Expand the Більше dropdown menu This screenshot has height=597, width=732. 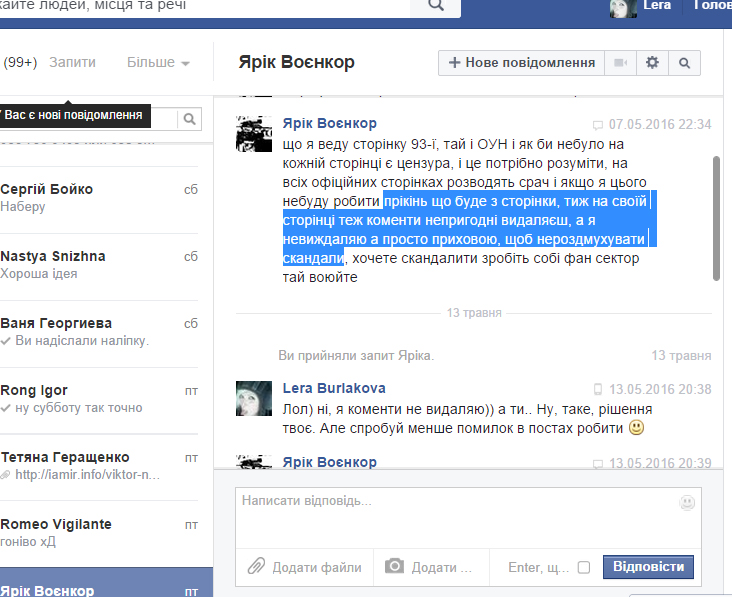[158, 62]
